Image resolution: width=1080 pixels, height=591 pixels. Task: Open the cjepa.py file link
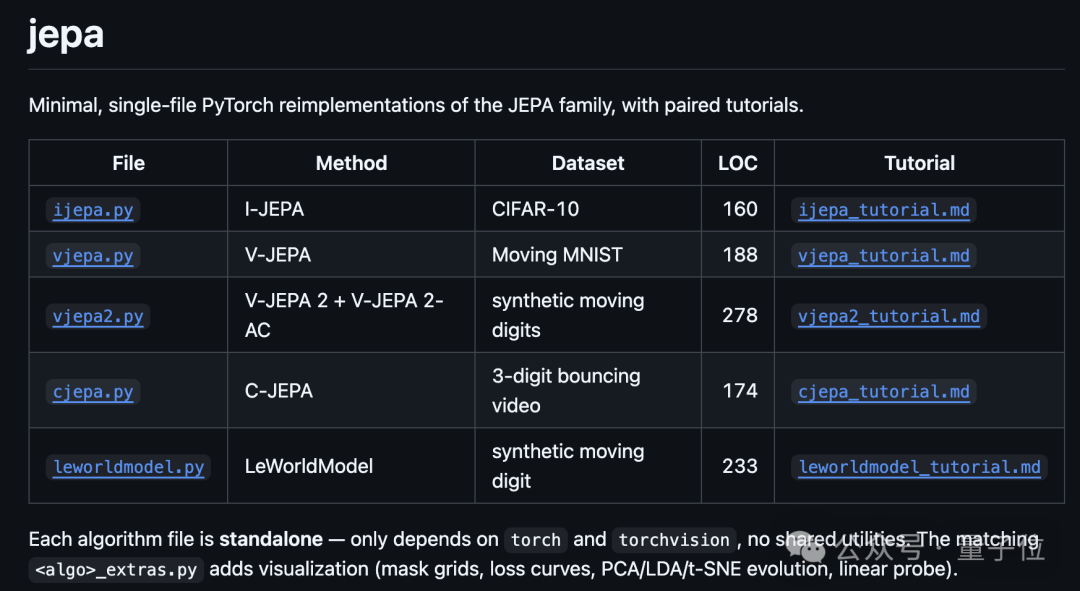coord(93,392)
